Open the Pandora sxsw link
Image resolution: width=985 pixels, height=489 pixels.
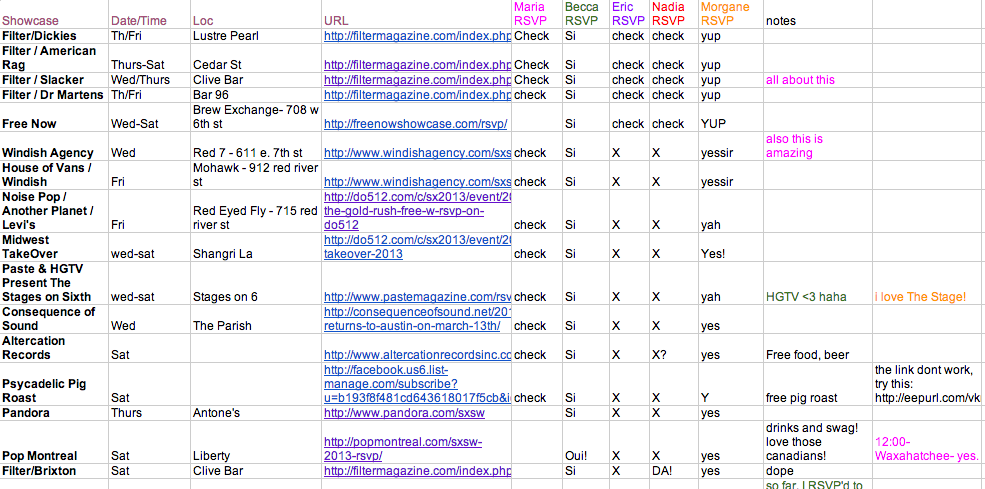[404, 413]
